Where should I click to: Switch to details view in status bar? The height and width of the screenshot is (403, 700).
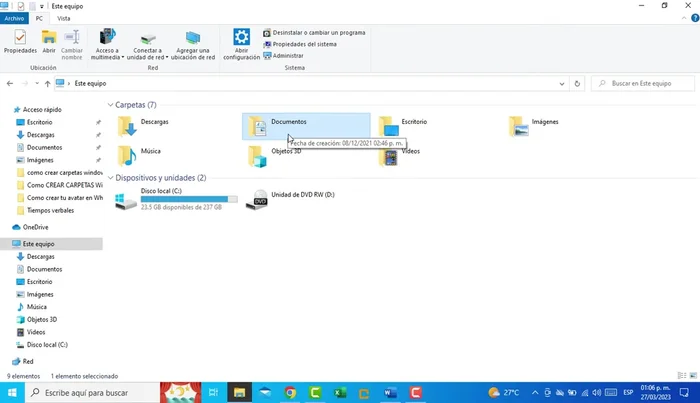pyautogui.click(x=681, y=376)
